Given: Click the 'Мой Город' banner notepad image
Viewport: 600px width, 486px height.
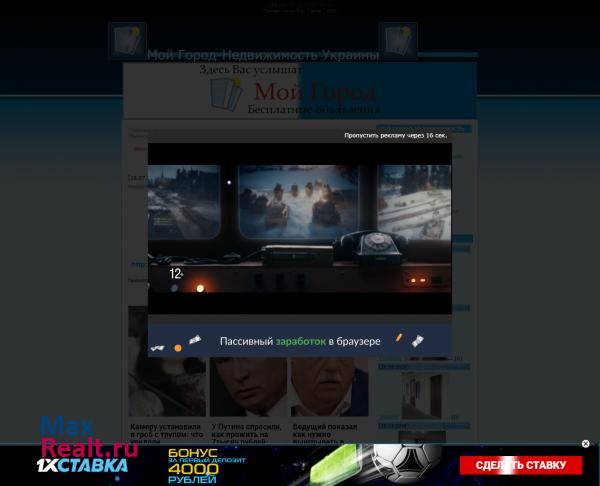Looking at the screenshot, I should [226, 94].
